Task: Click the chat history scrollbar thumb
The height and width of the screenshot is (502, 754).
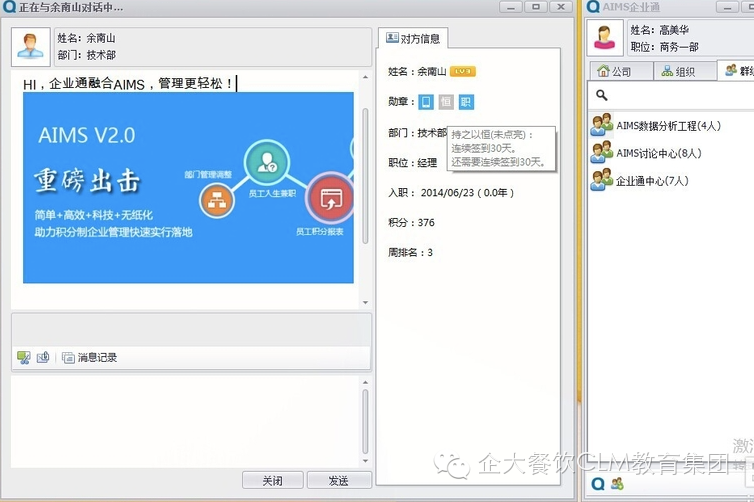Action: [365, 176]
